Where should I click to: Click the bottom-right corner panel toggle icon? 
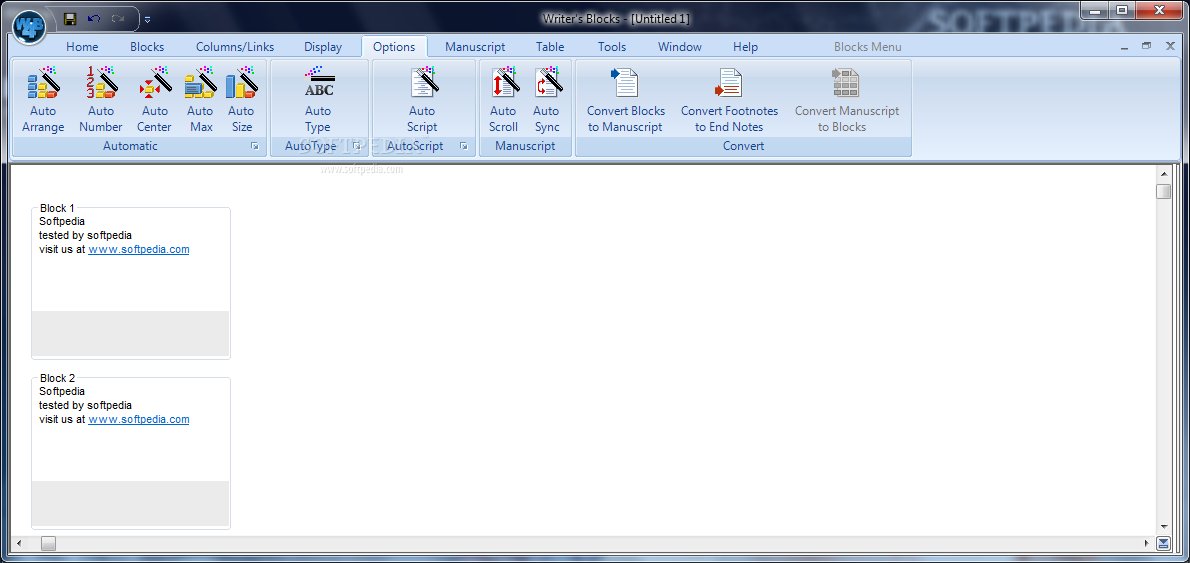1163,543
